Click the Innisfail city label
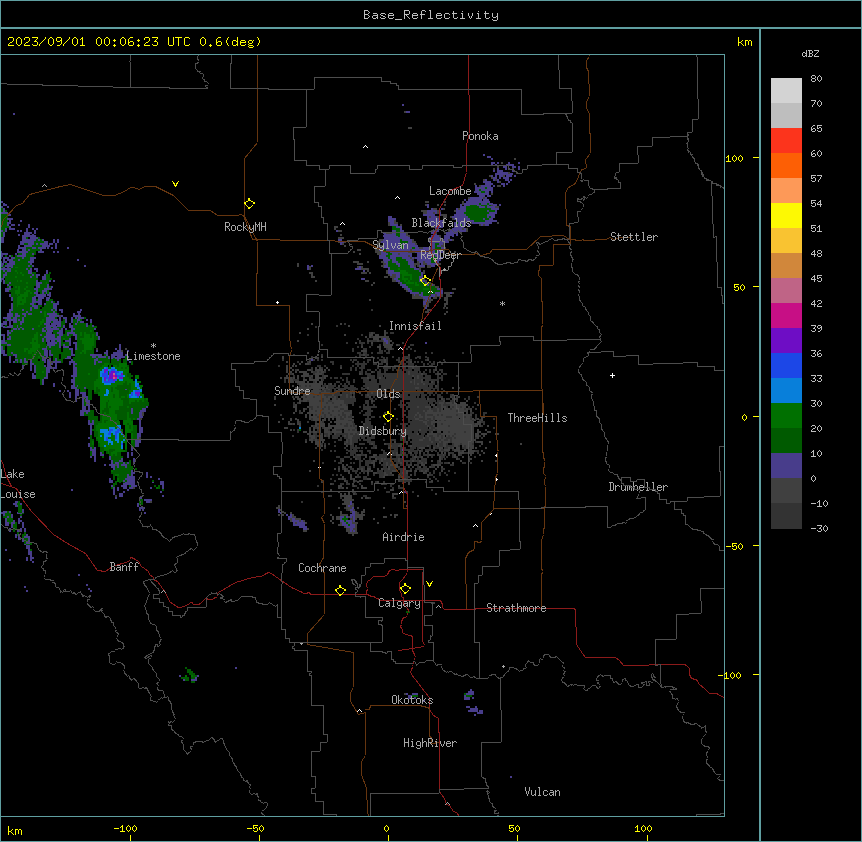 click(x=415, y=326)
